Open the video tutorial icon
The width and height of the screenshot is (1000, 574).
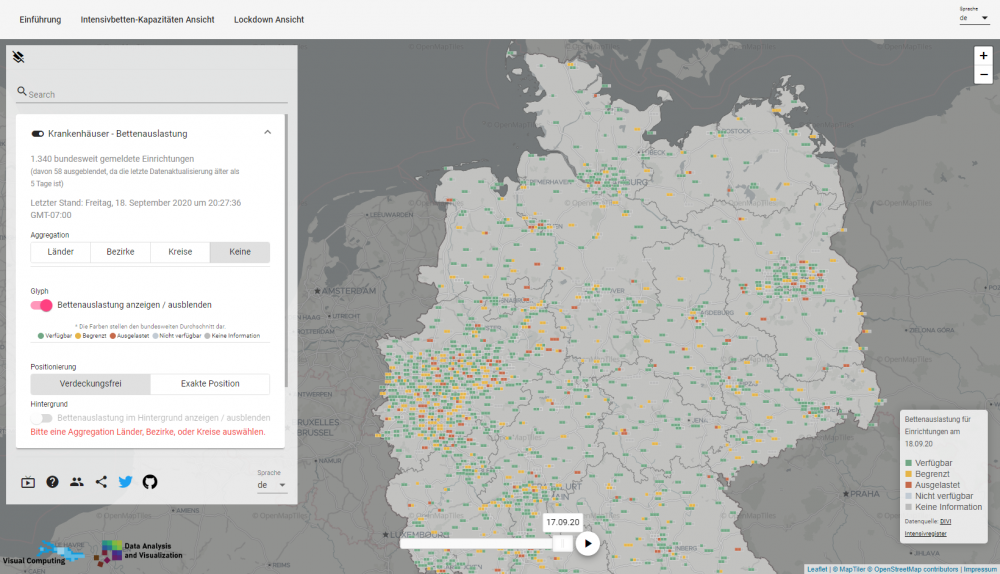[x=28, y=482]
